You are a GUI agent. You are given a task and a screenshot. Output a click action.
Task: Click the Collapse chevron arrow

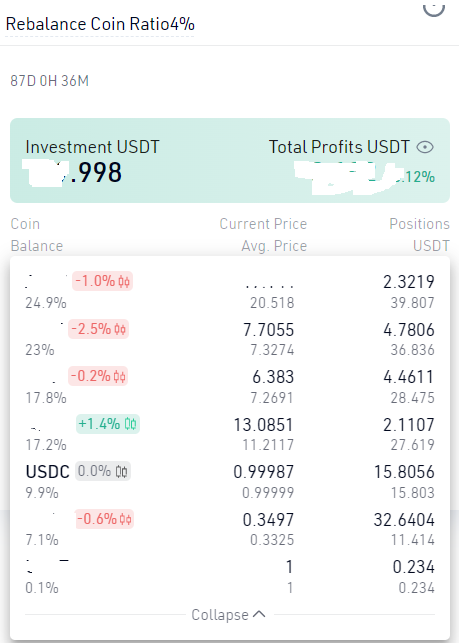click(x=259, y=614)
